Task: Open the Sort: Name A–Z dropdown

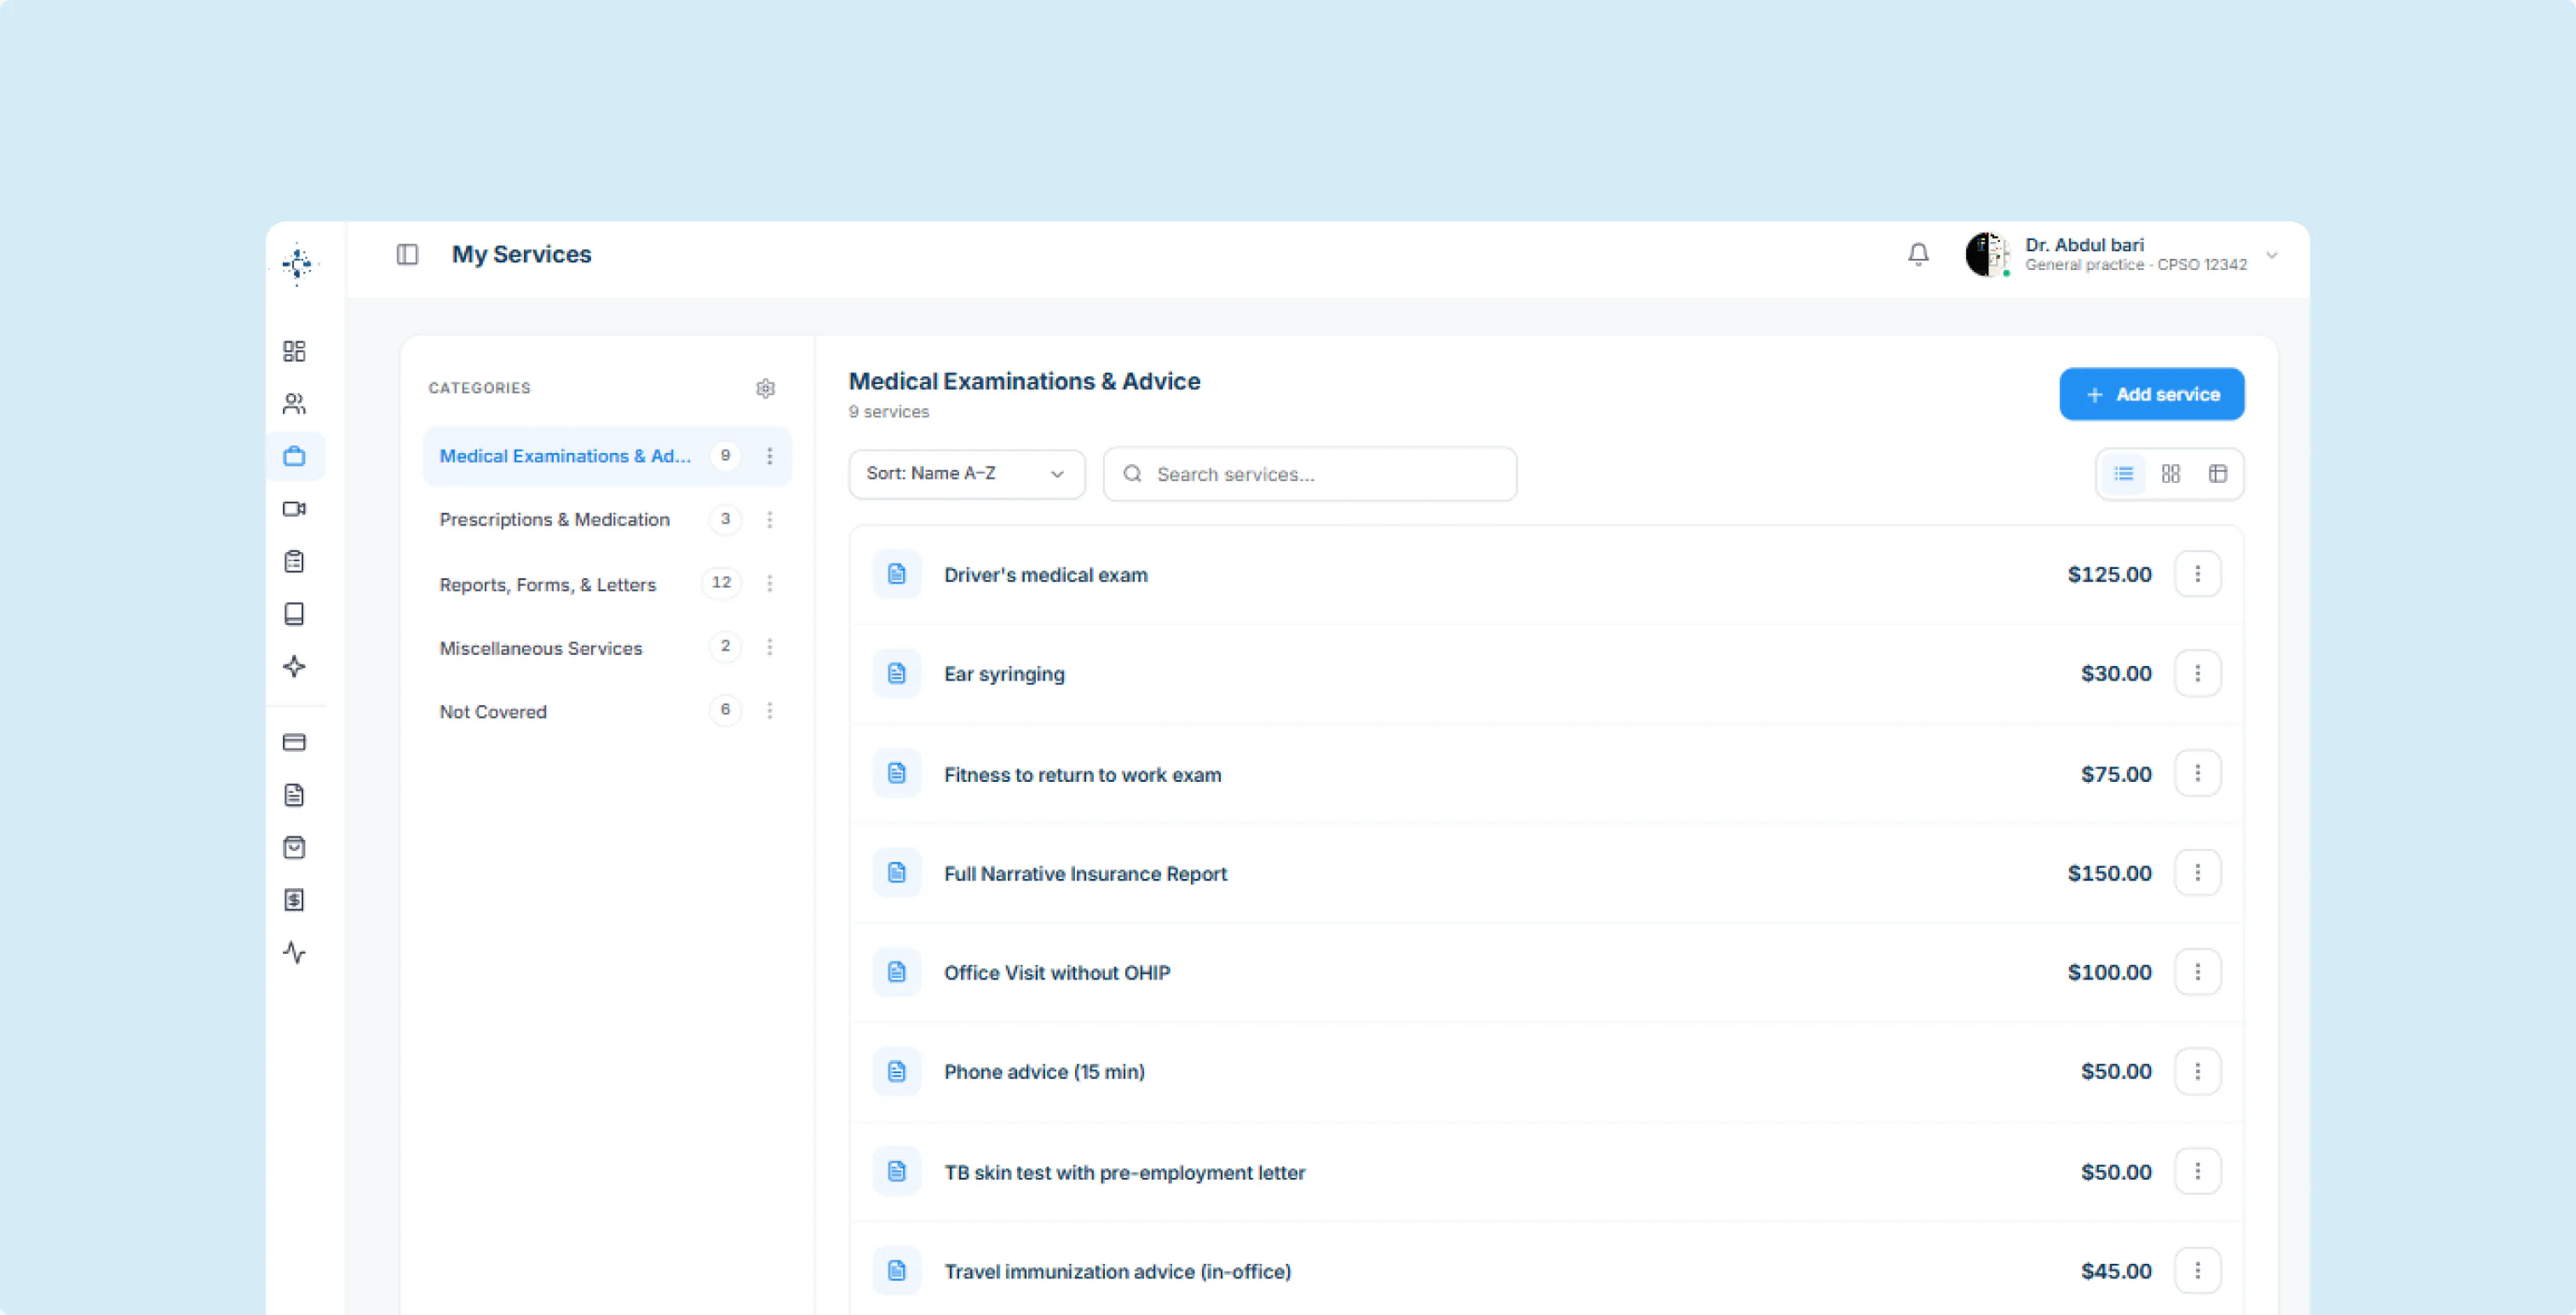Action: 966,474
